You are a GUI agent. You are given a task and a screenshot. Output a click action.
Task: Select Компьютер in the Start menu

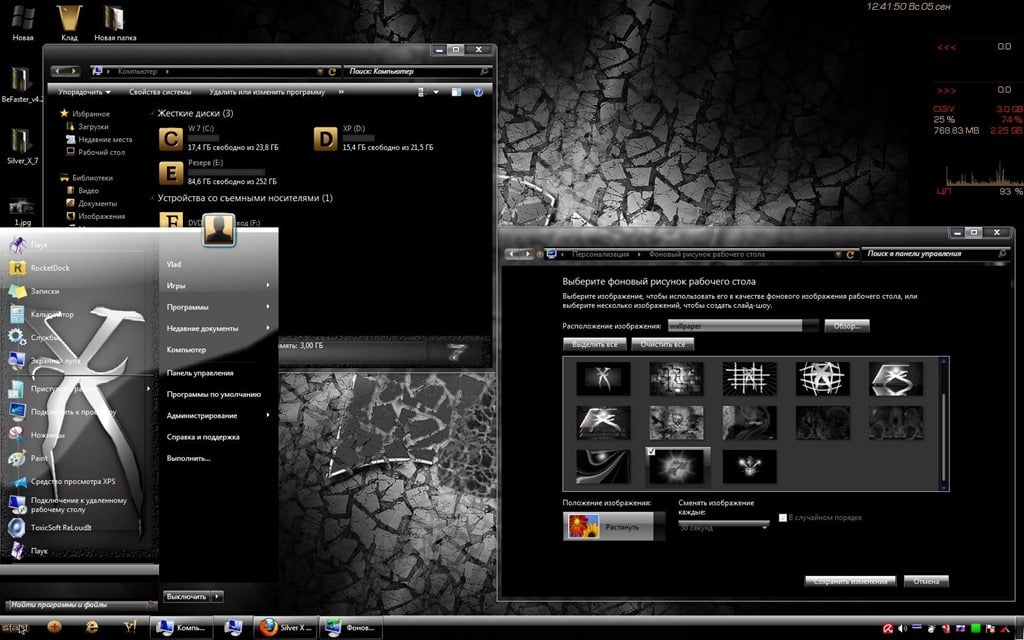[186, 350]
